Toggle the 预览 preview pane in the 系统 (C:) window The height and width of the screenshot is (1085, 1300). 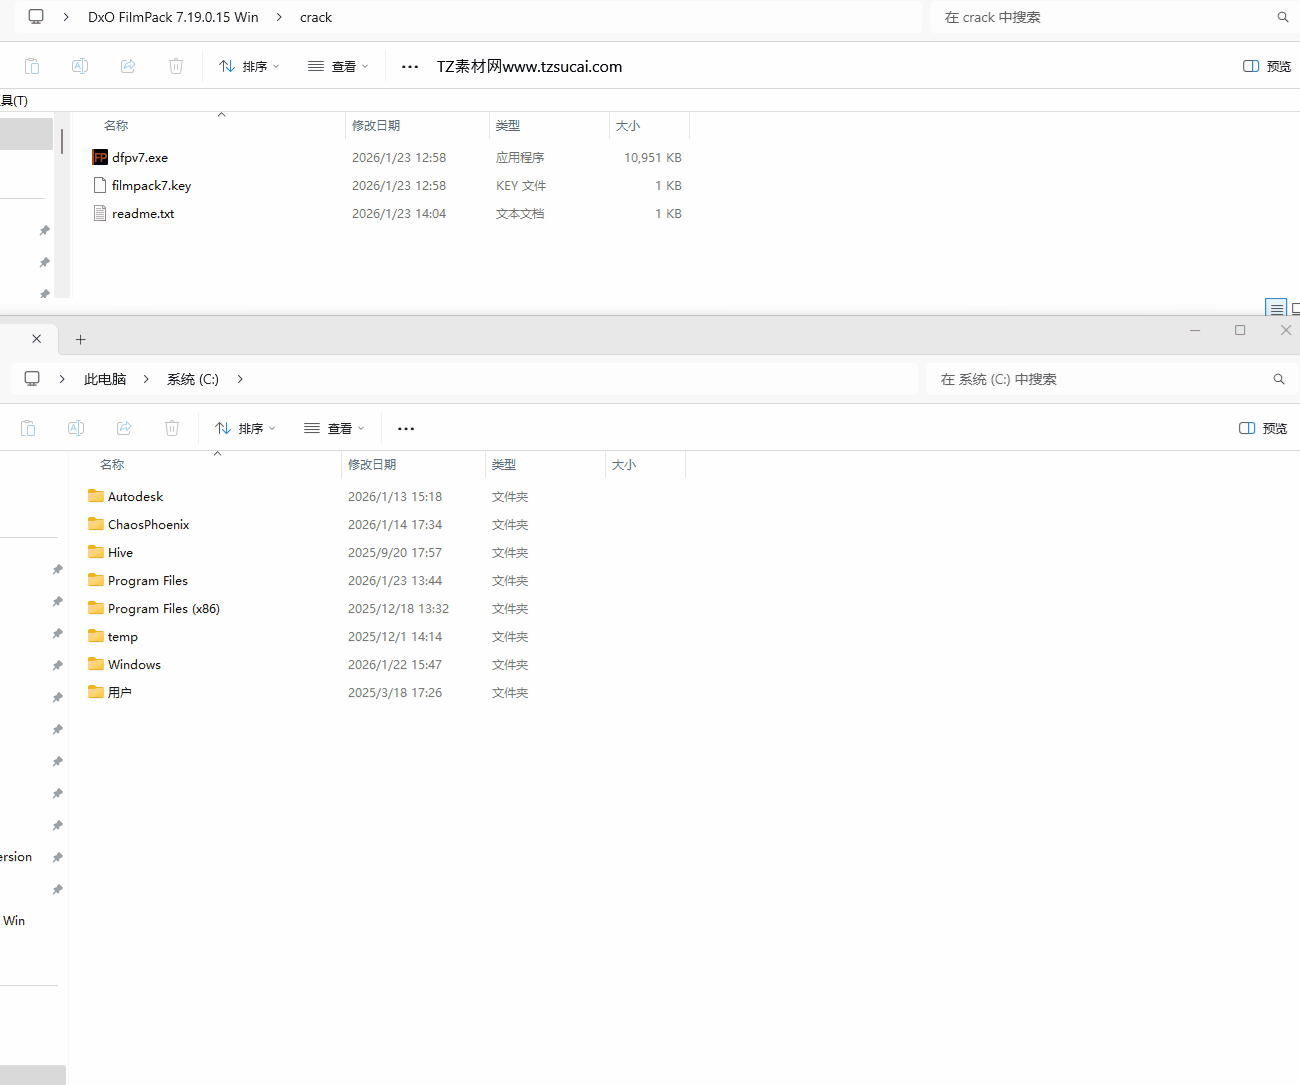click(1263, 429)
